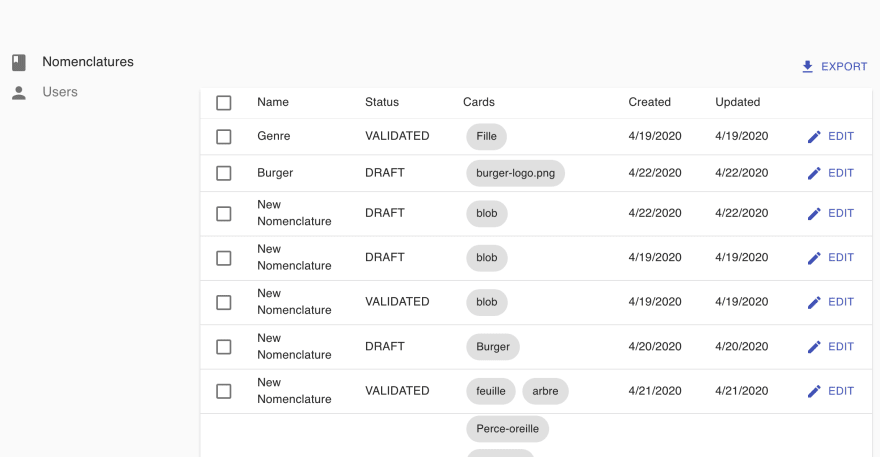Image resolution: width=880 pixels, height=457 pixels.
Task: Click the Cards column header
Action: coord(479,102)
